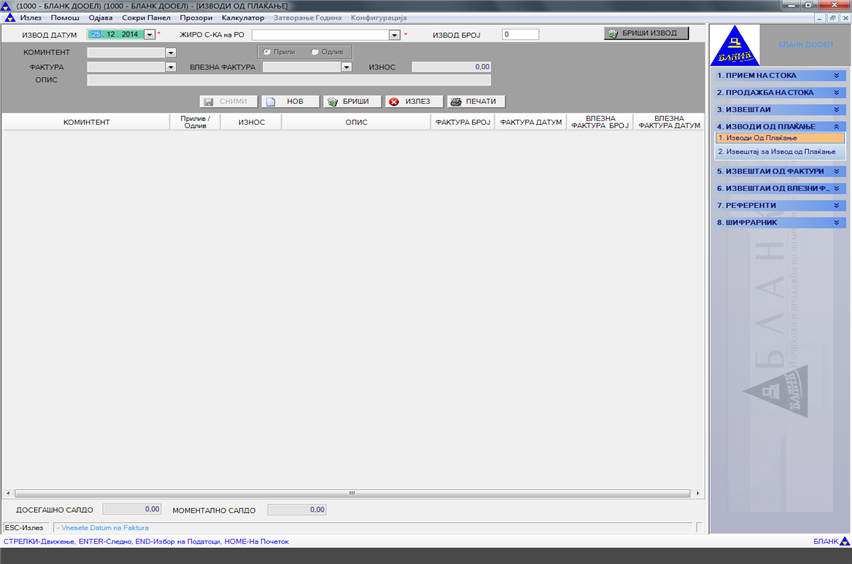Image resolution: width=852 pixels, height=564 pixels.
Task: Click the Сокри Панел menu item
Action: [146, 18]
